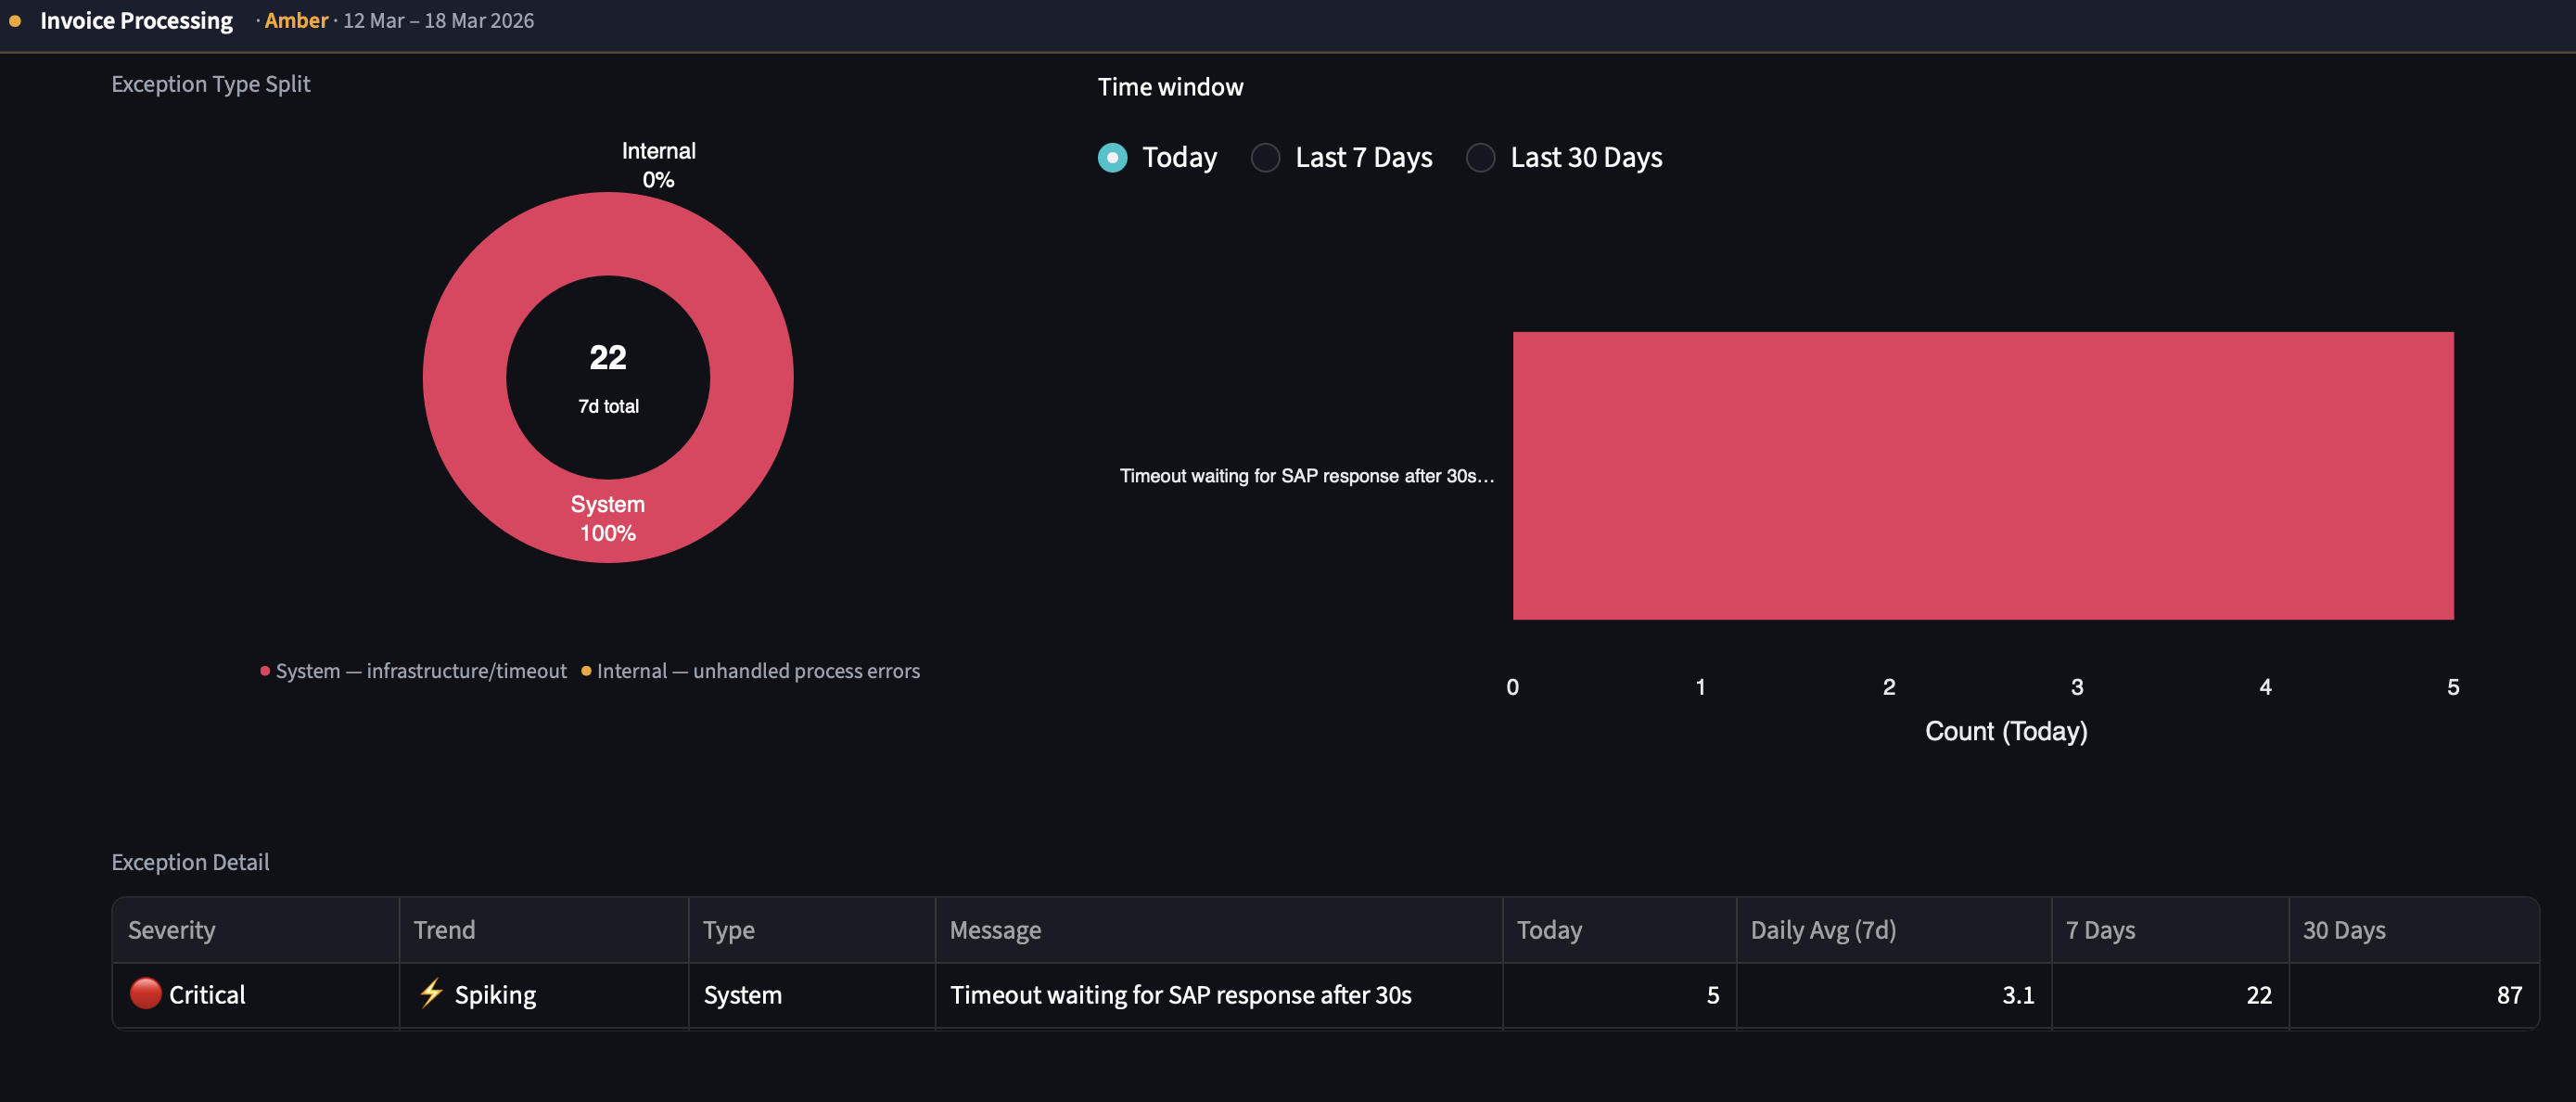Click the date range 12 Mar – 18 Mar 2026
This screenshot has height=1102, width=2576.
[439, 20]
